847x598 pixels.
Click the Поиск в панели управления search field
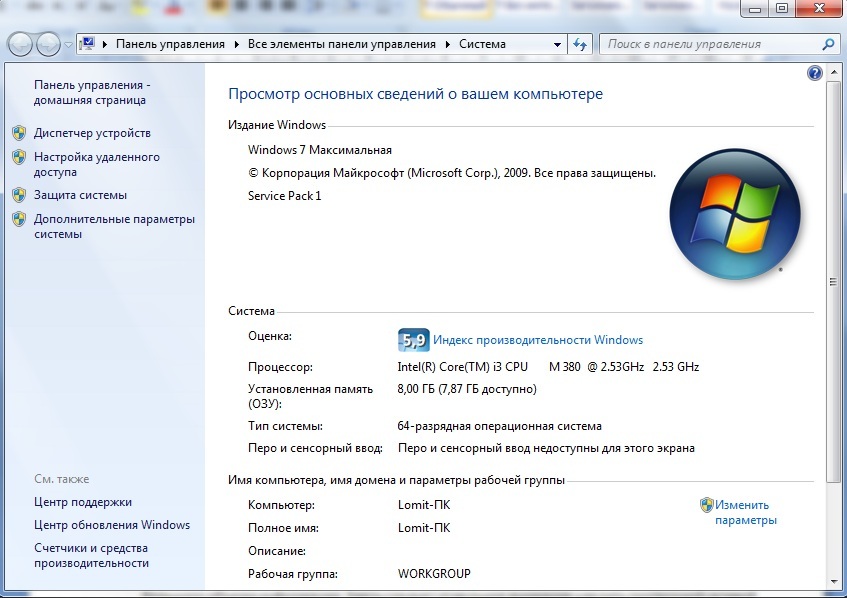coord(710,44)
